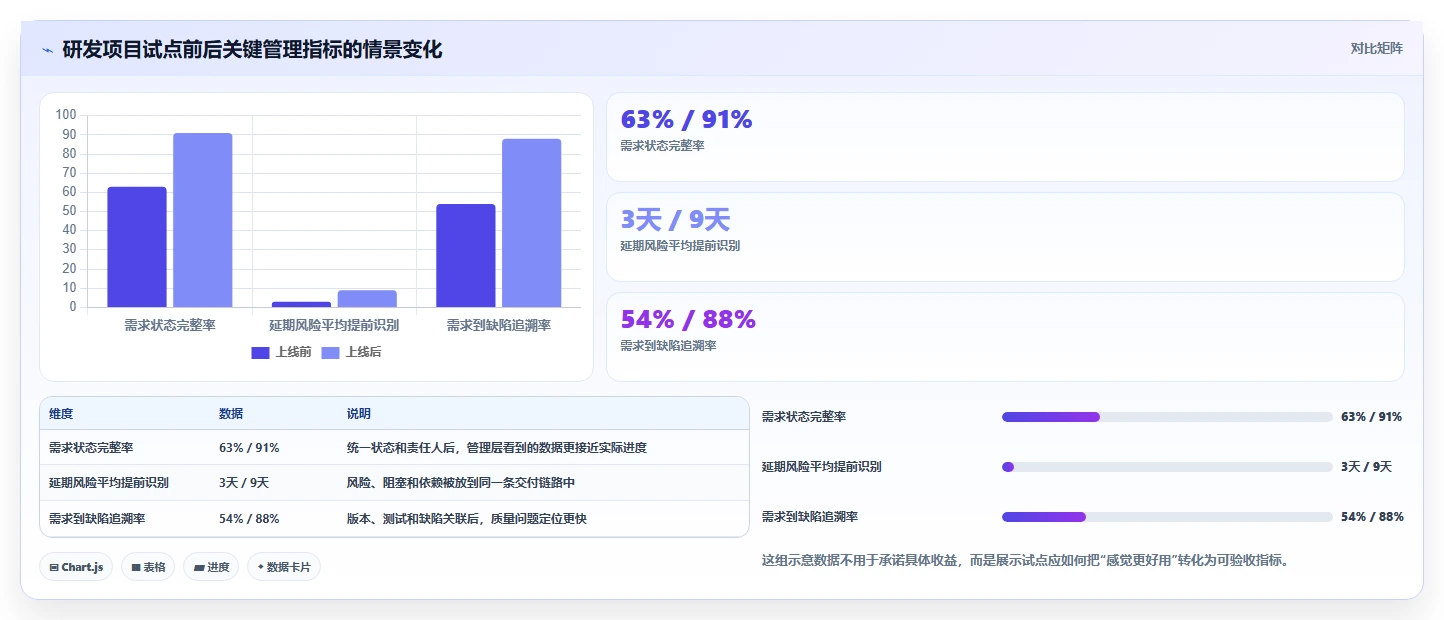Click the description starting 风险、阻塞和依赖
Viewport: 1444px width, 620px height.
click(x=461, y=483)
